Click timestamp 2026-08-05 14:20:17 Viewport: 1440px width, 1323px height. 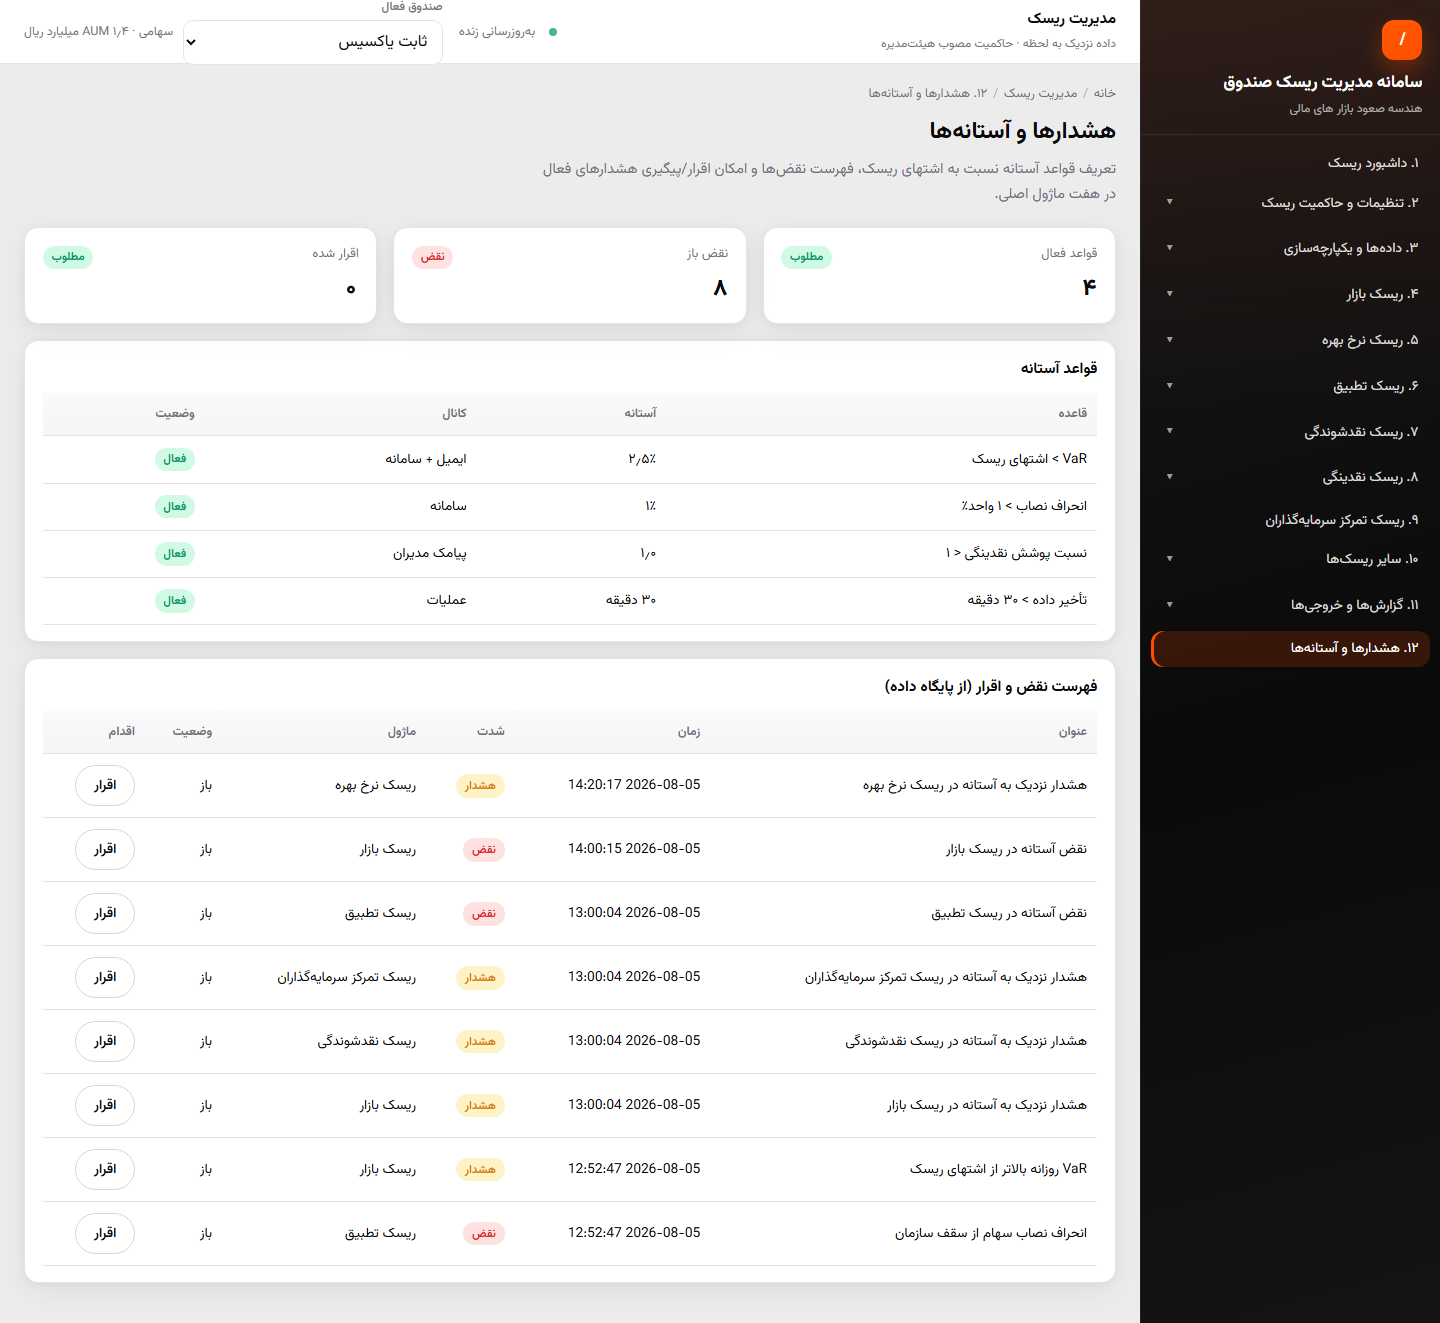634,785
